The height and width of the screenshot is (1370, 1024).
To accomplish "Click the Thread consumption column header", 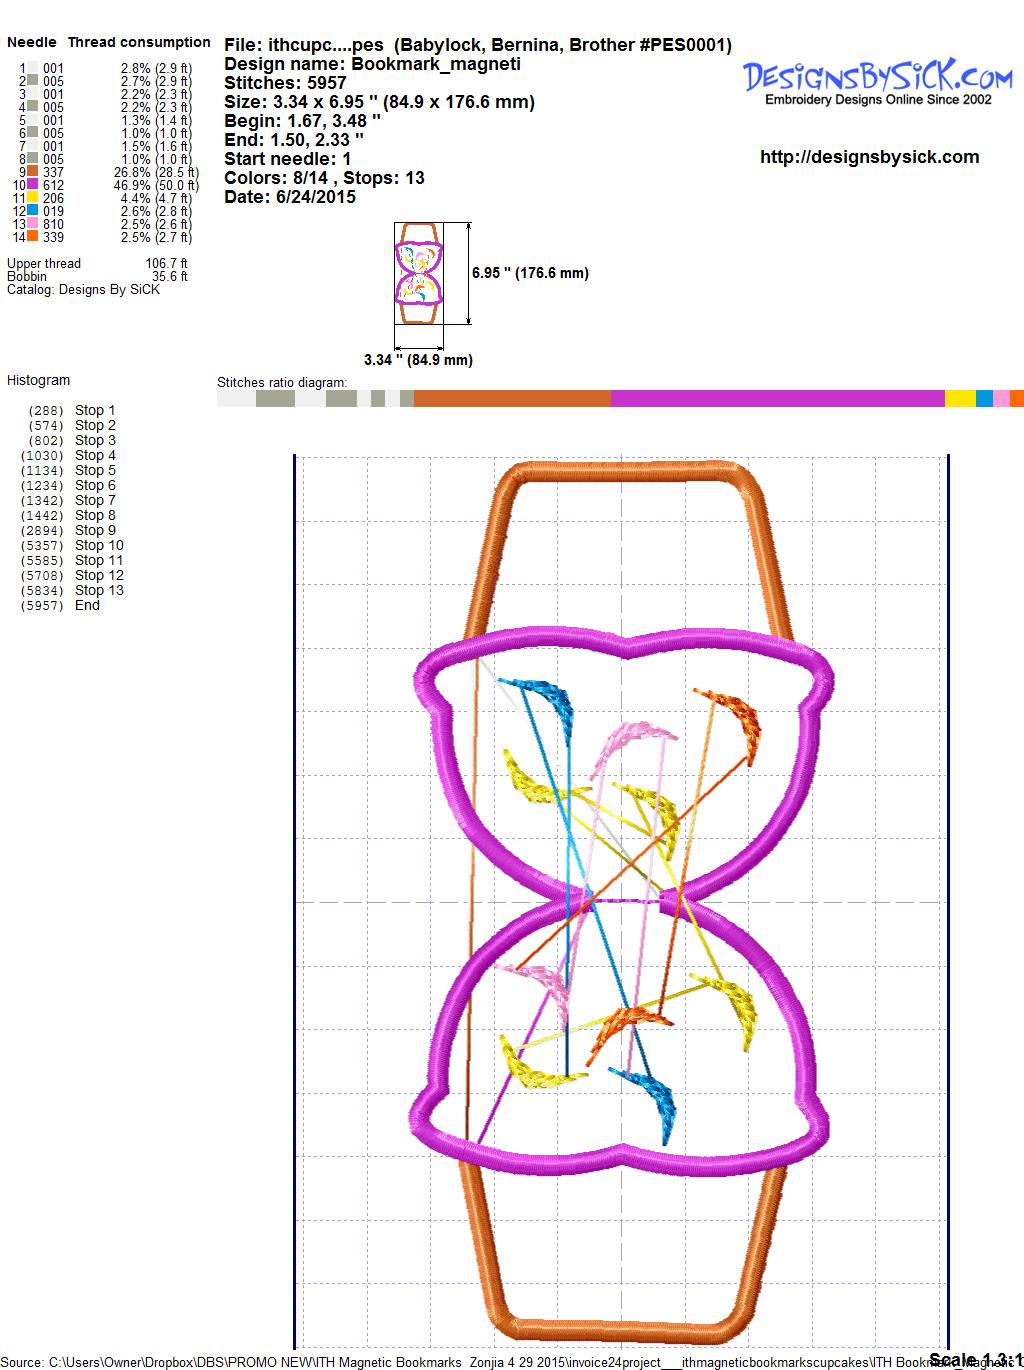I will (139, 42).
